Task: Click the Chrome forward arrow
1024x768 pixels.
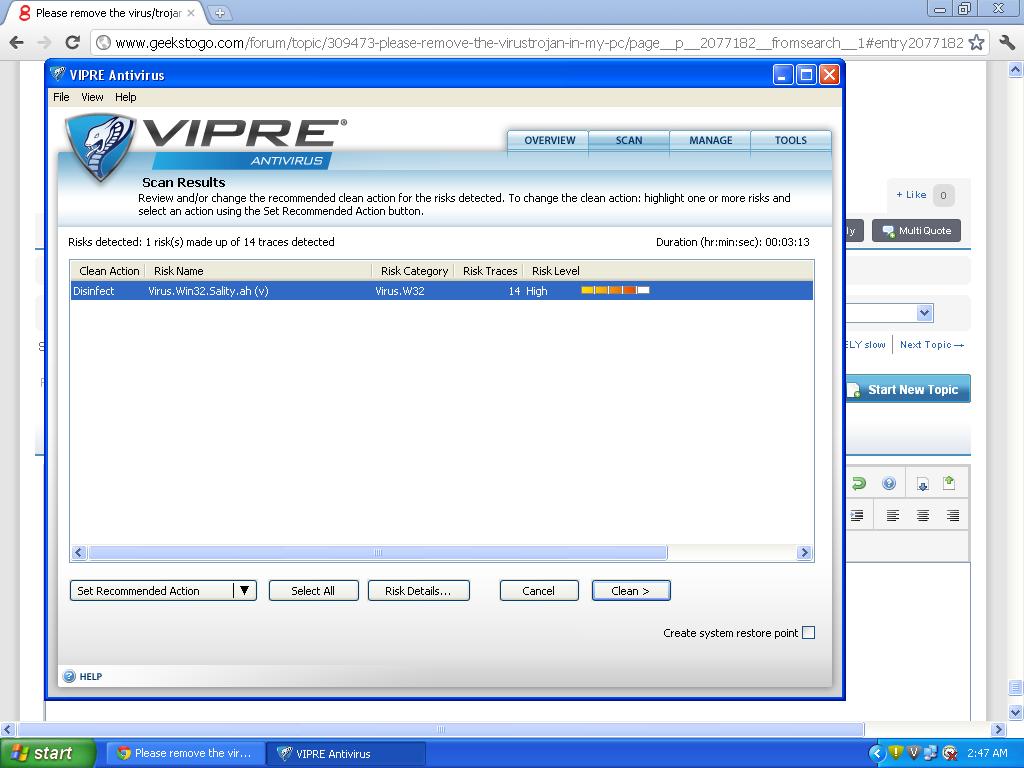Action: click(x=44, y=43)
